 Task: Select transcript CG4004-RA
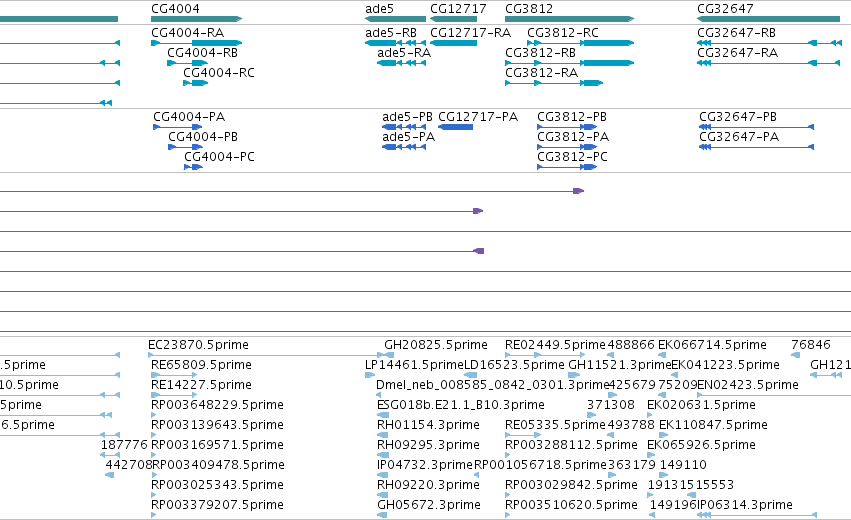[x=187, y=33]
